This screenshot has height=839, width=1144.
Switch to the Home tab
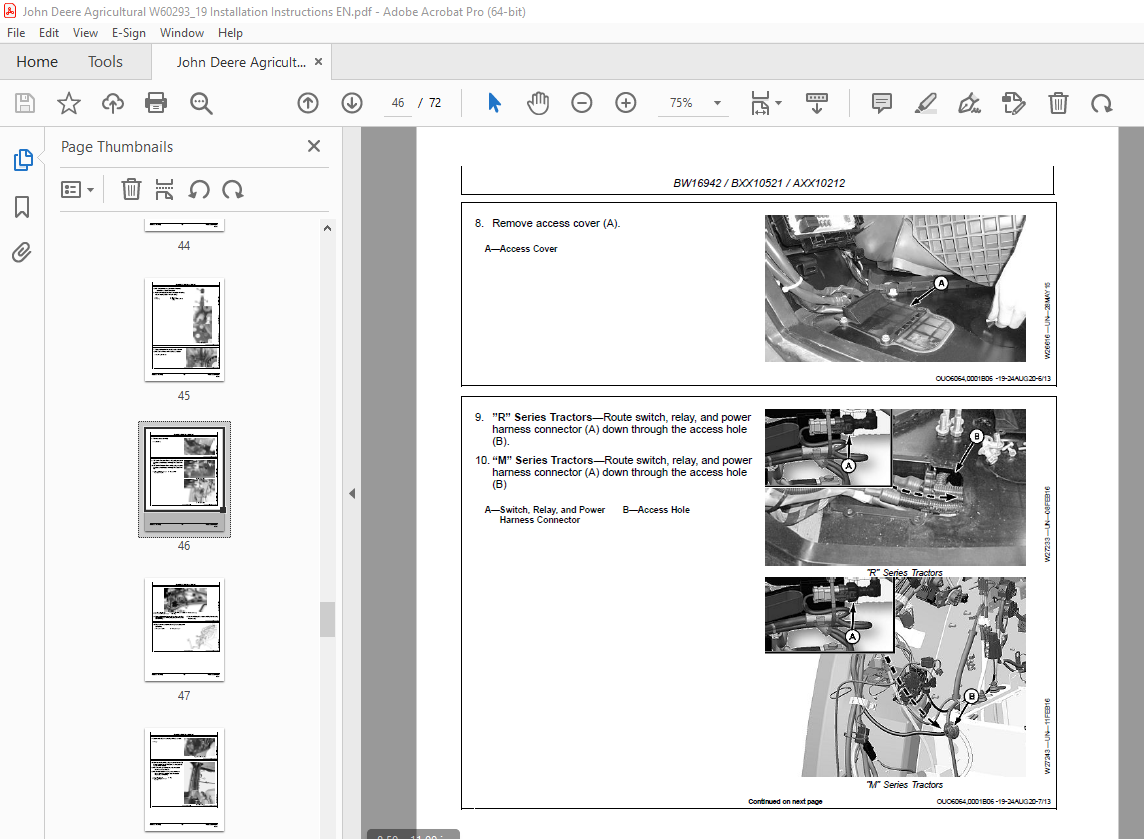click(x=37, y=62)
